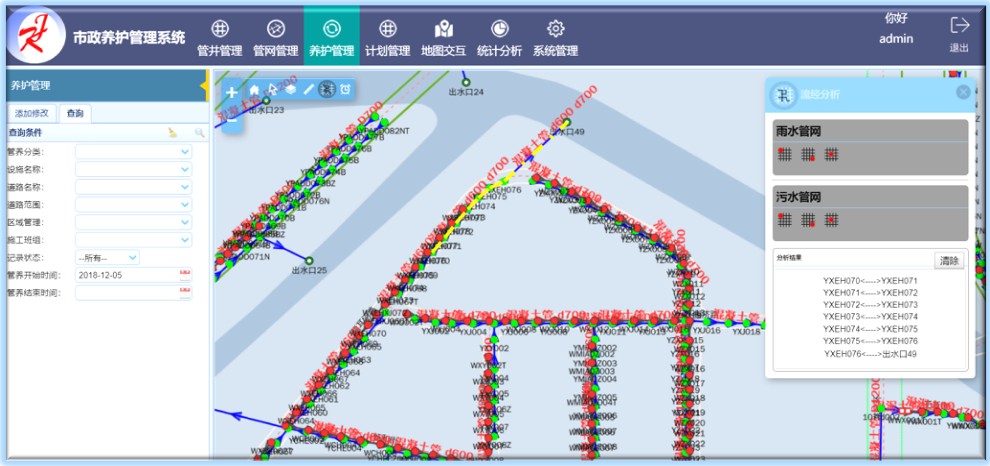Click the broom clear icon in 查询条件 header

point(173,132)
